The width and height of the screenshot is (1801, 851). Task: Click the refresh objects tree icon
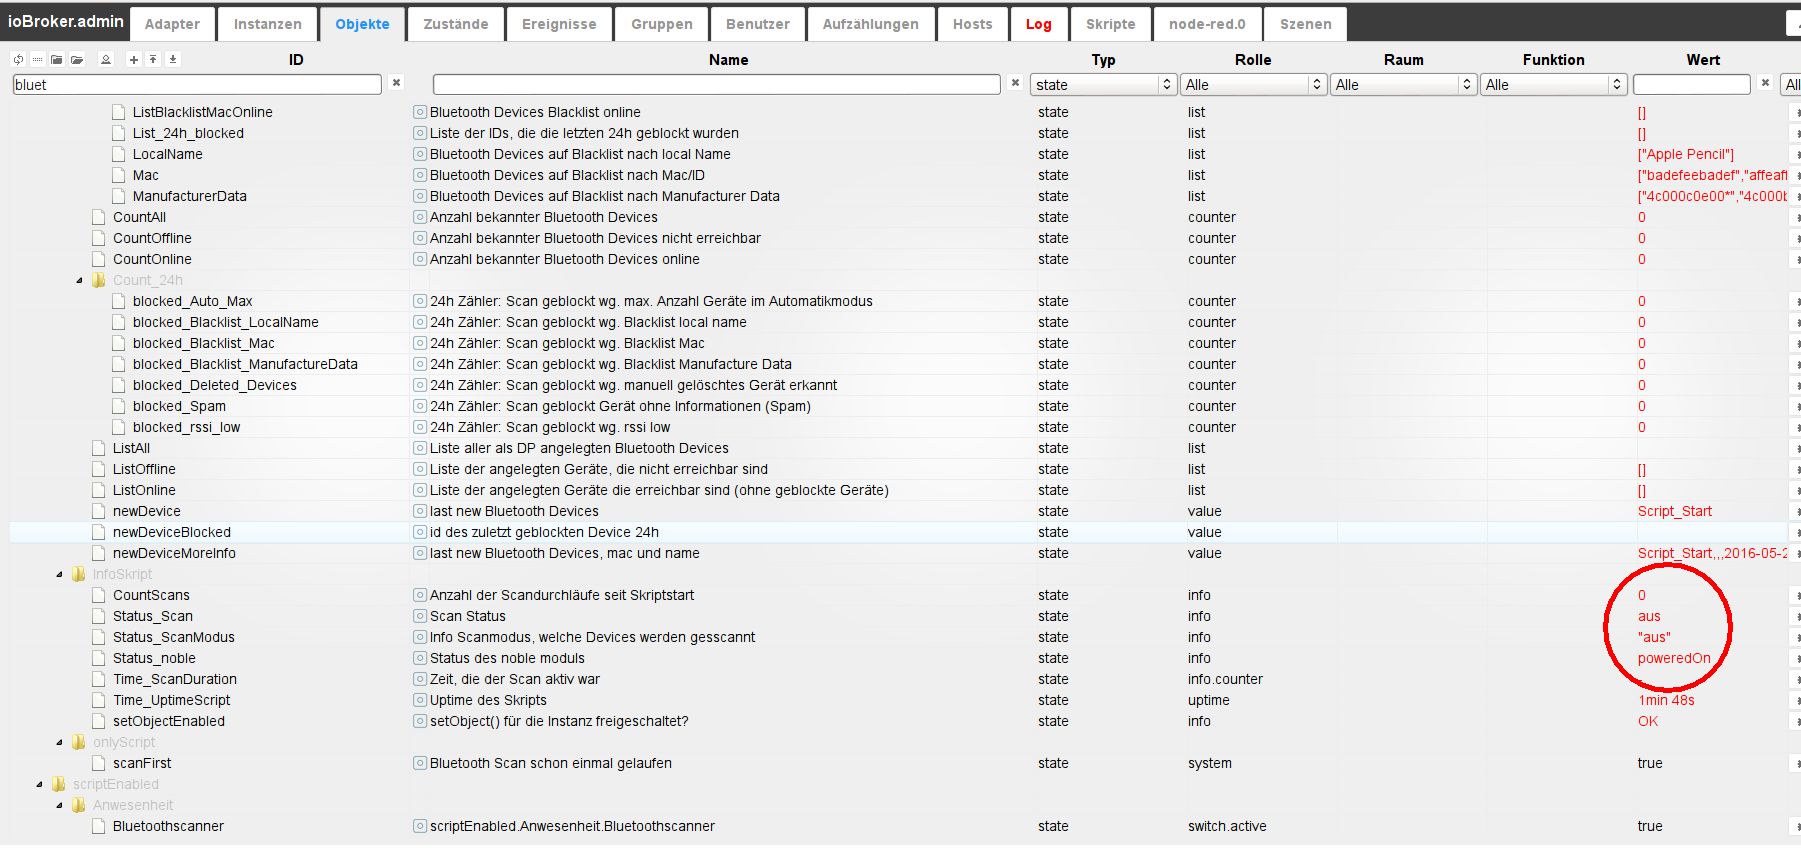coord(18,60)
